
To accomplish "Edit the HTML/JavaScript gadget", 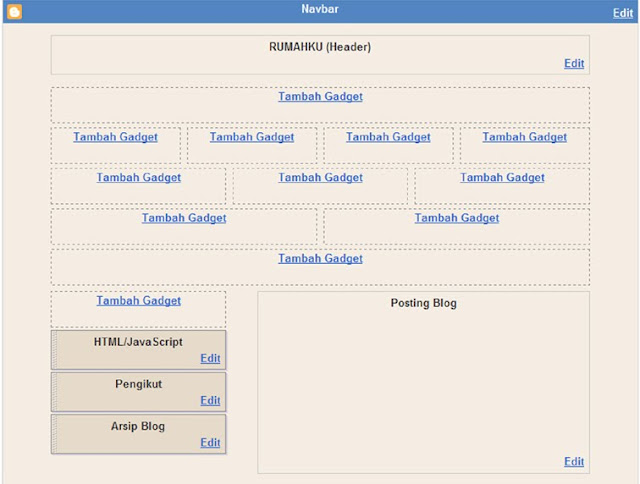I will [210, 358].
